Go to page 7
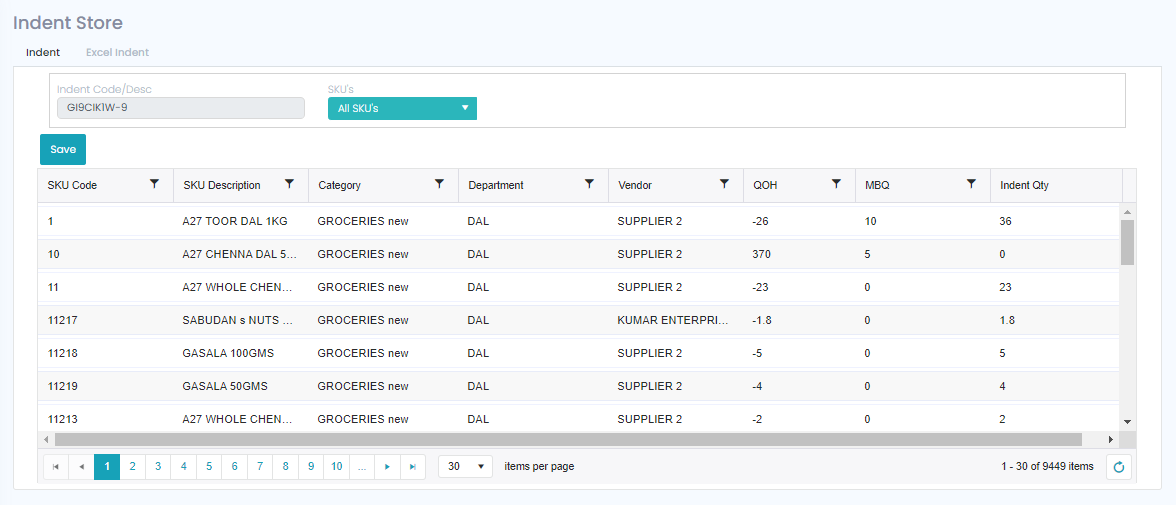1176x505 pixels. coord(260,467)
